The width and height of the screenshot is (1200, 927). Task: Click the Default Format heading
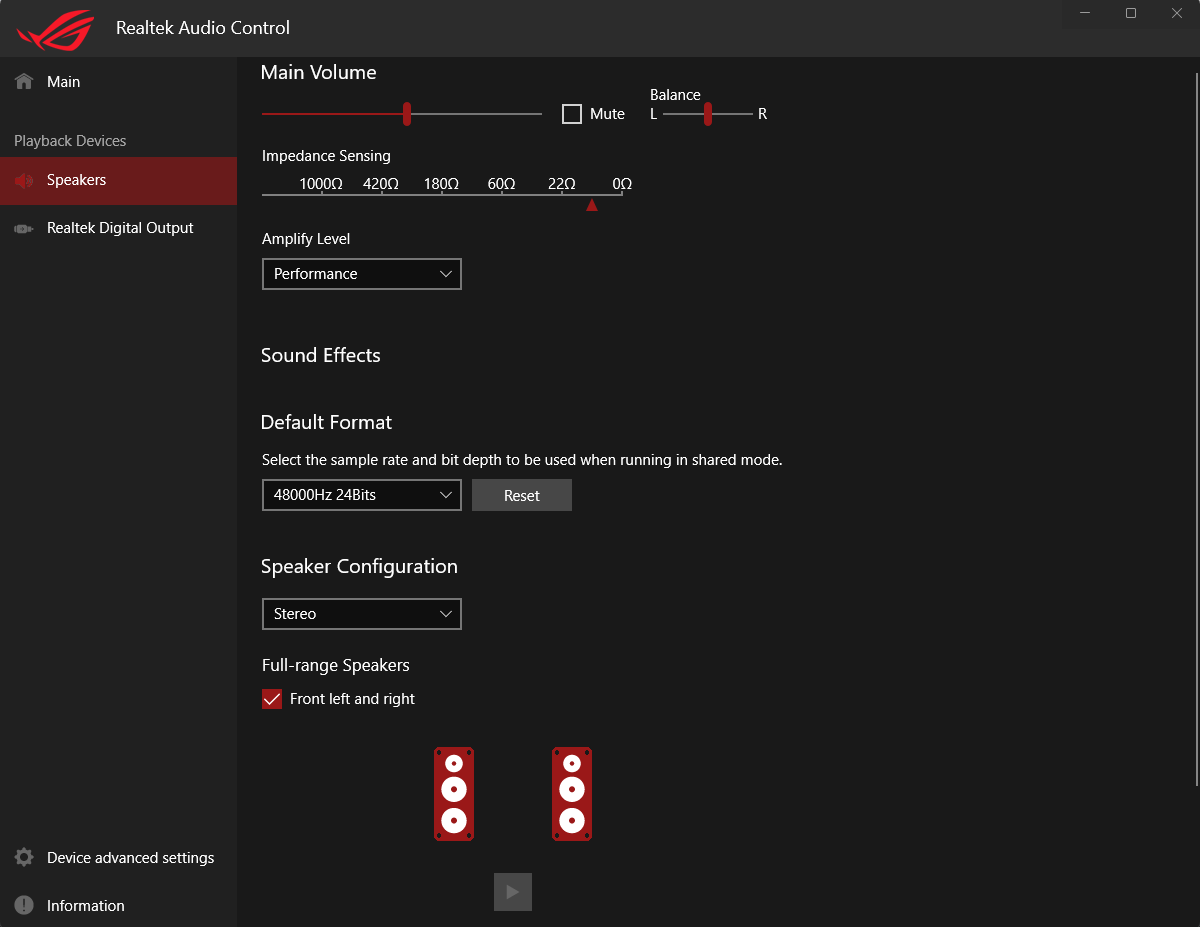pos(326,422)
